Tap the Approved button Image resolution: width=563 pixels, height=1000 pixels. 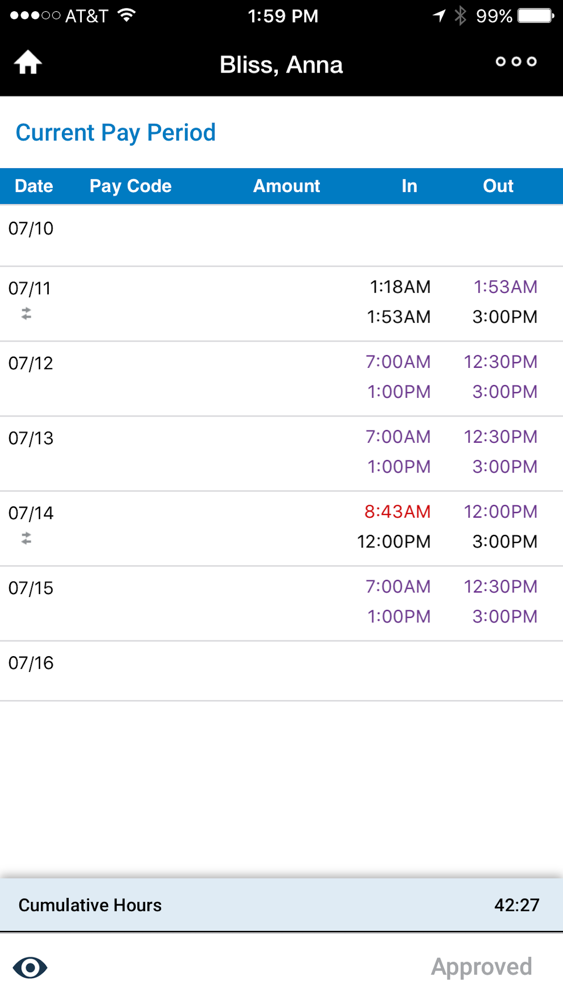click(481, 967)
